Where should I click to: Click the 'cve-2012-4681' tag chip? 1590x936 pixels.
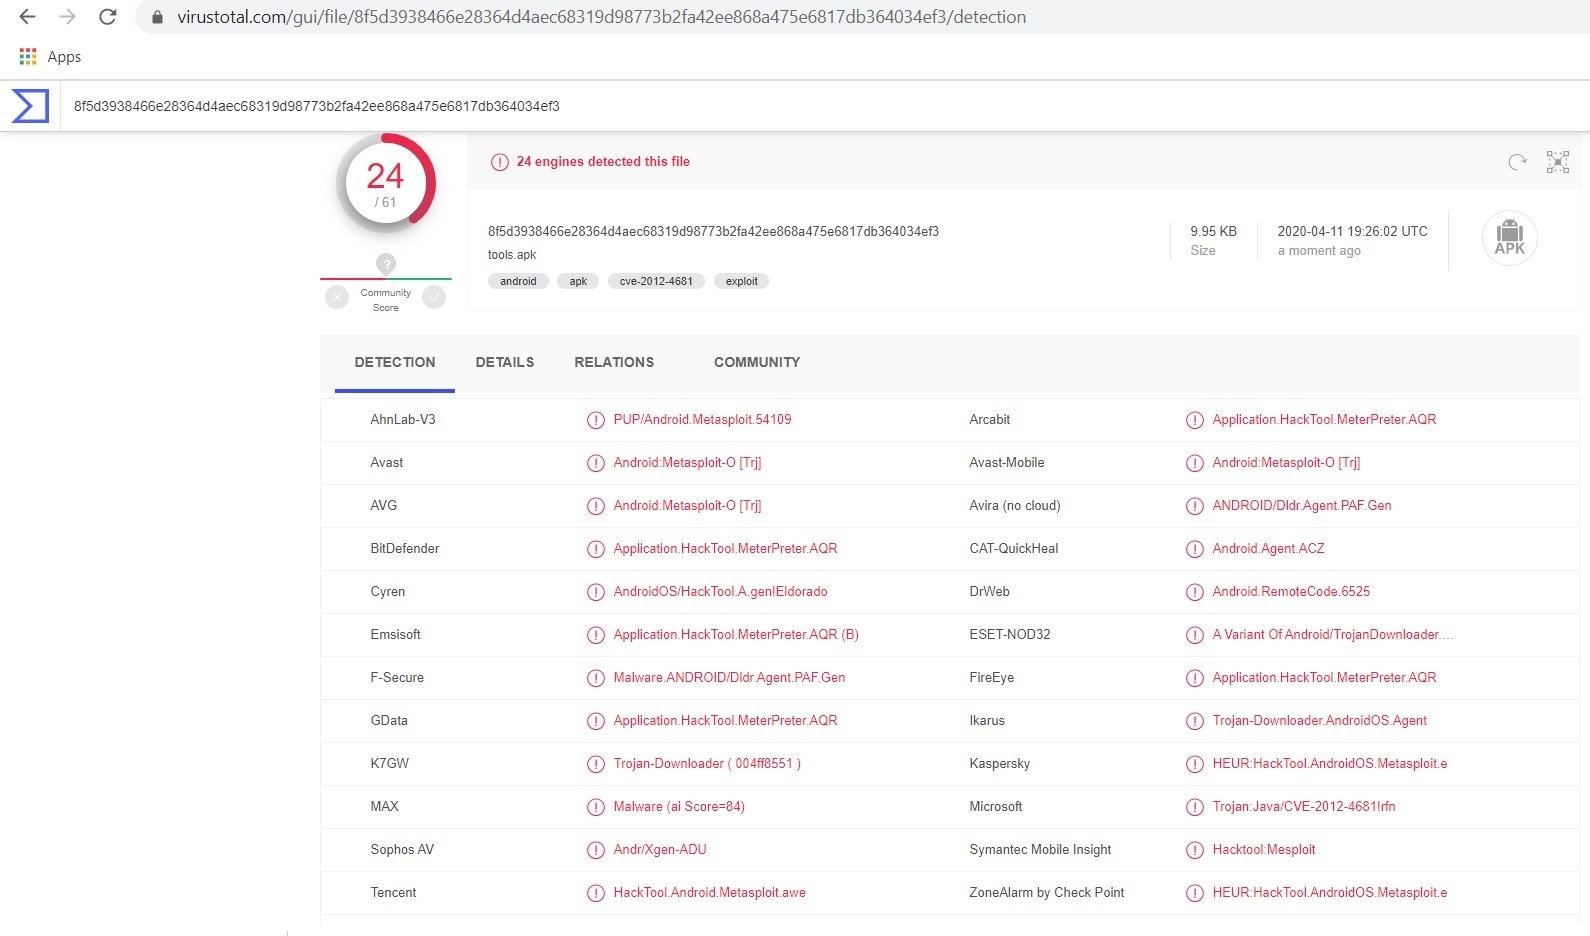pos(656,281)
